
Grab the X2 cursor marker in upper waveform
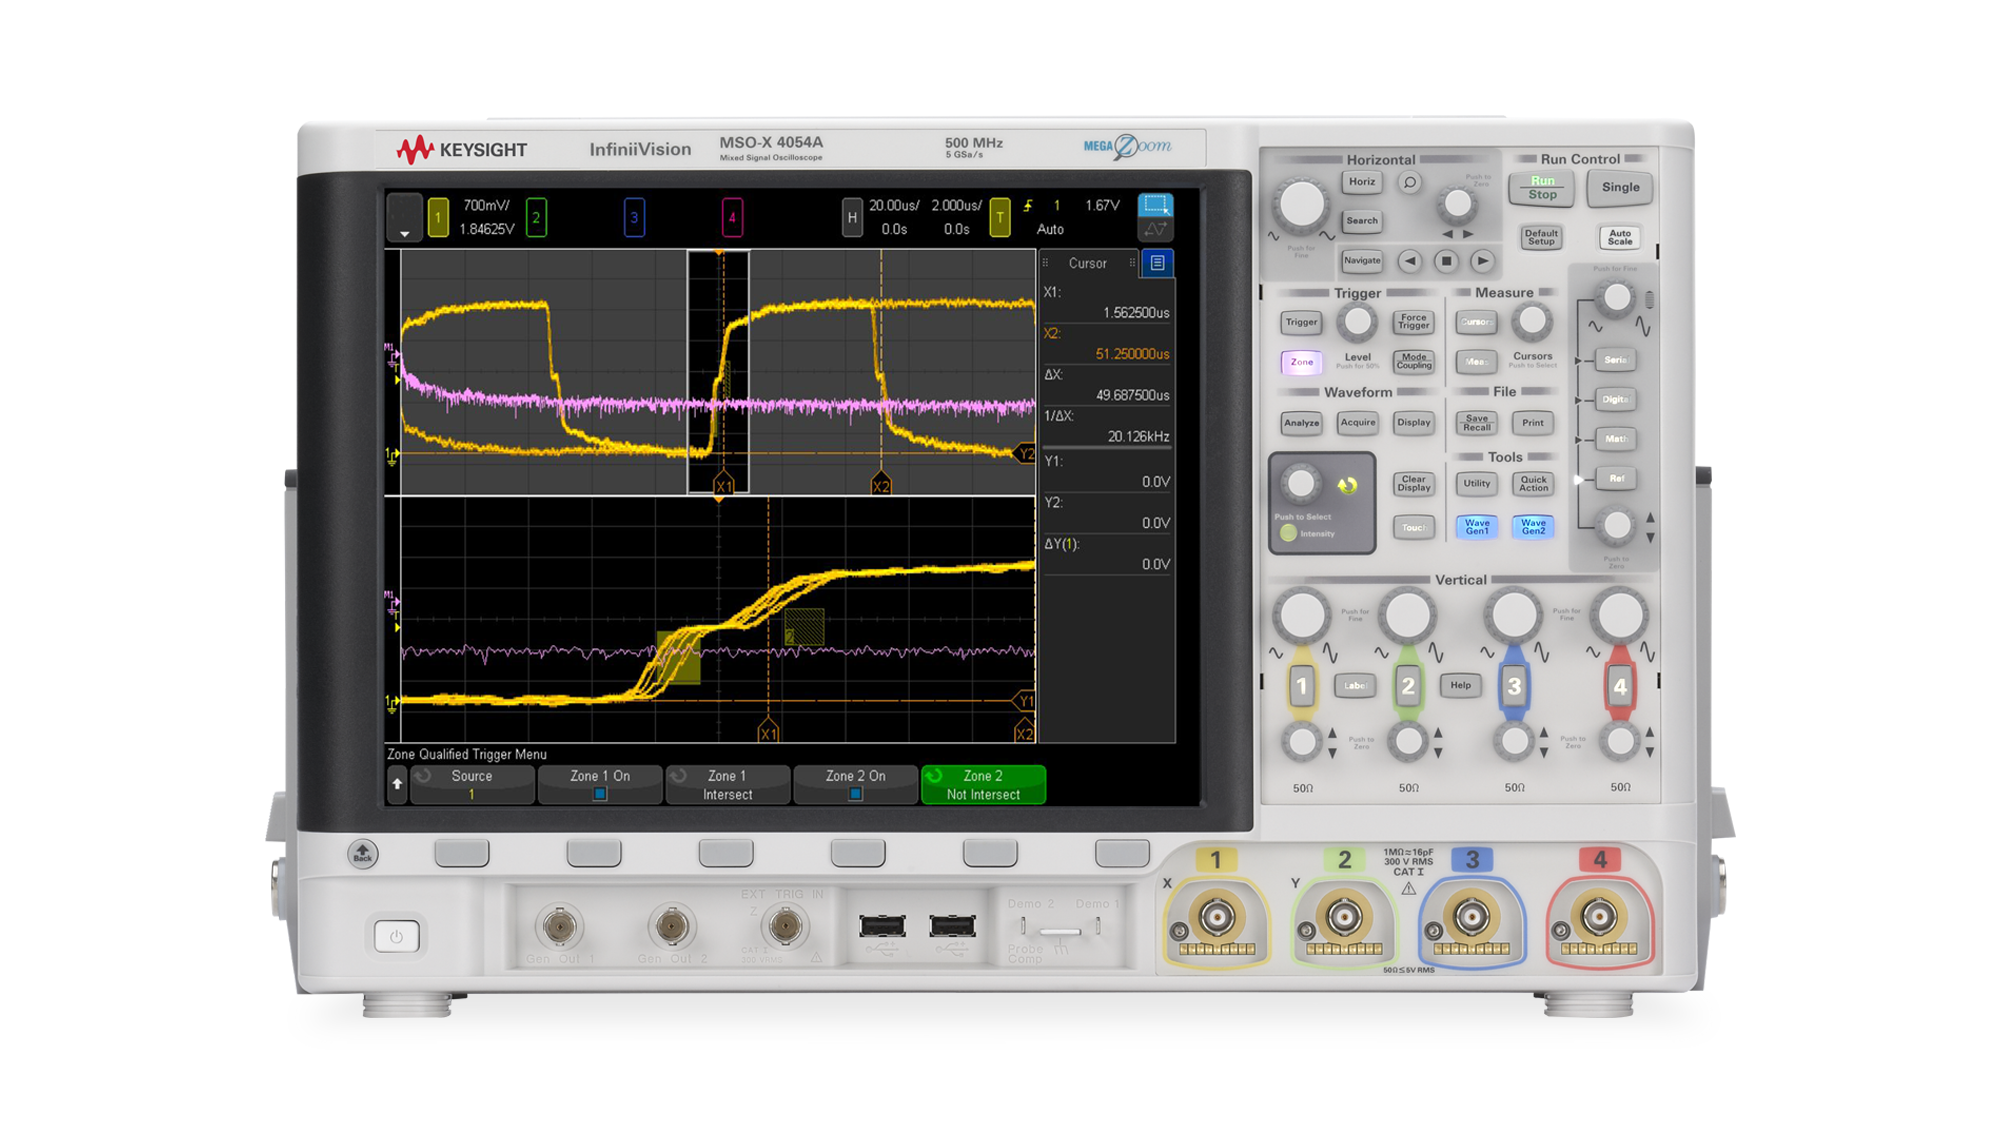(x=880, y=485)
